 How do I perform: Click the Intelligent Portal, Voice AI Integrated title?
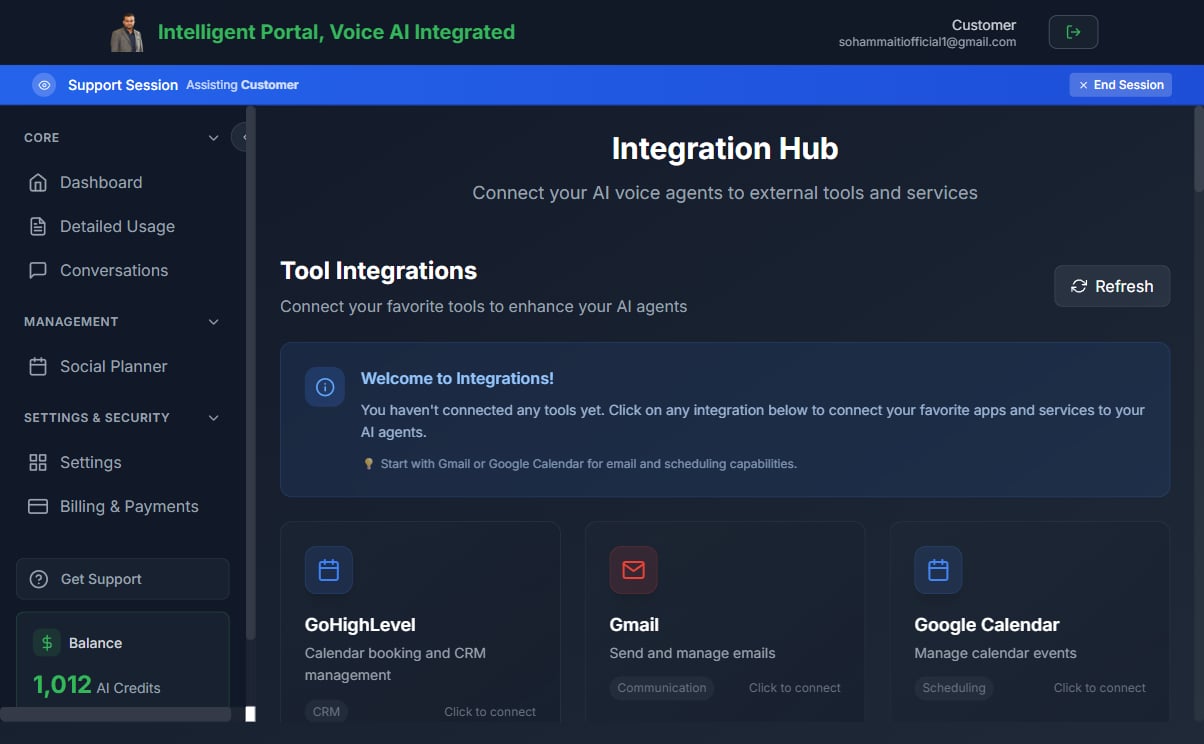coord(336,32)
